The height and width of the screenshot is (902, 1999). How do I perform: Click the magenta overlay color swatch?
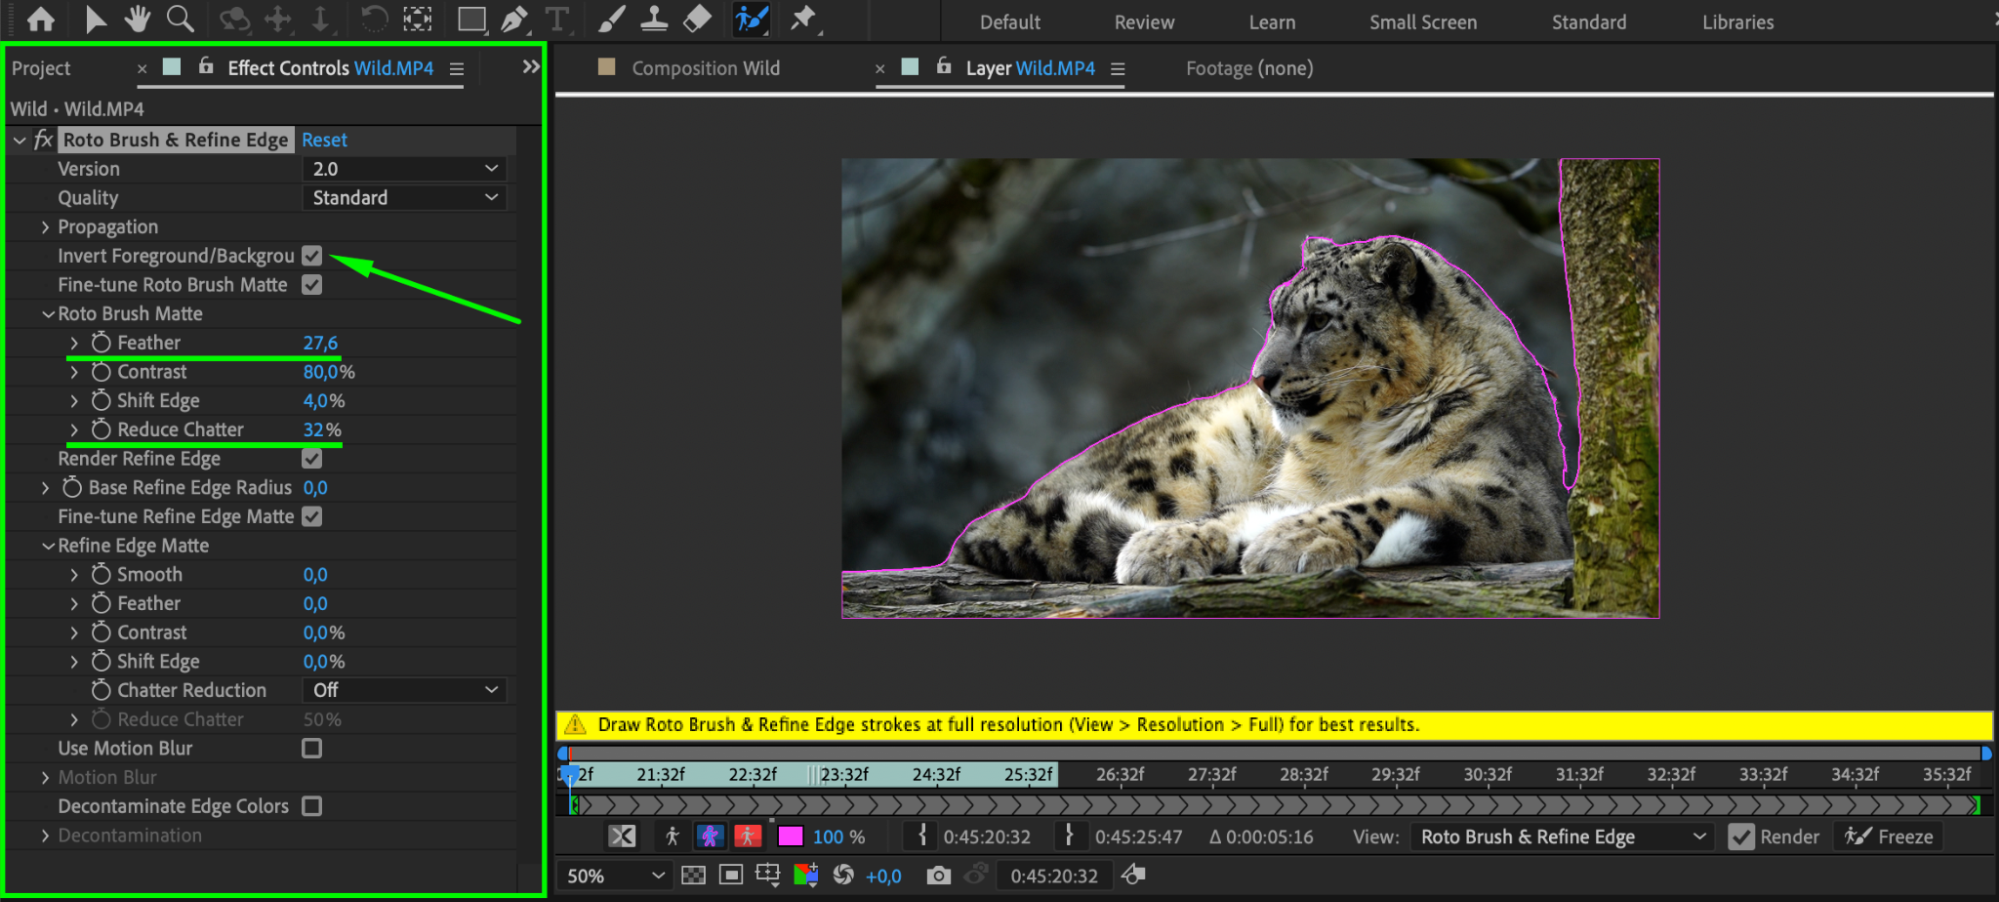pyautogui.click(x=790, y=836)
